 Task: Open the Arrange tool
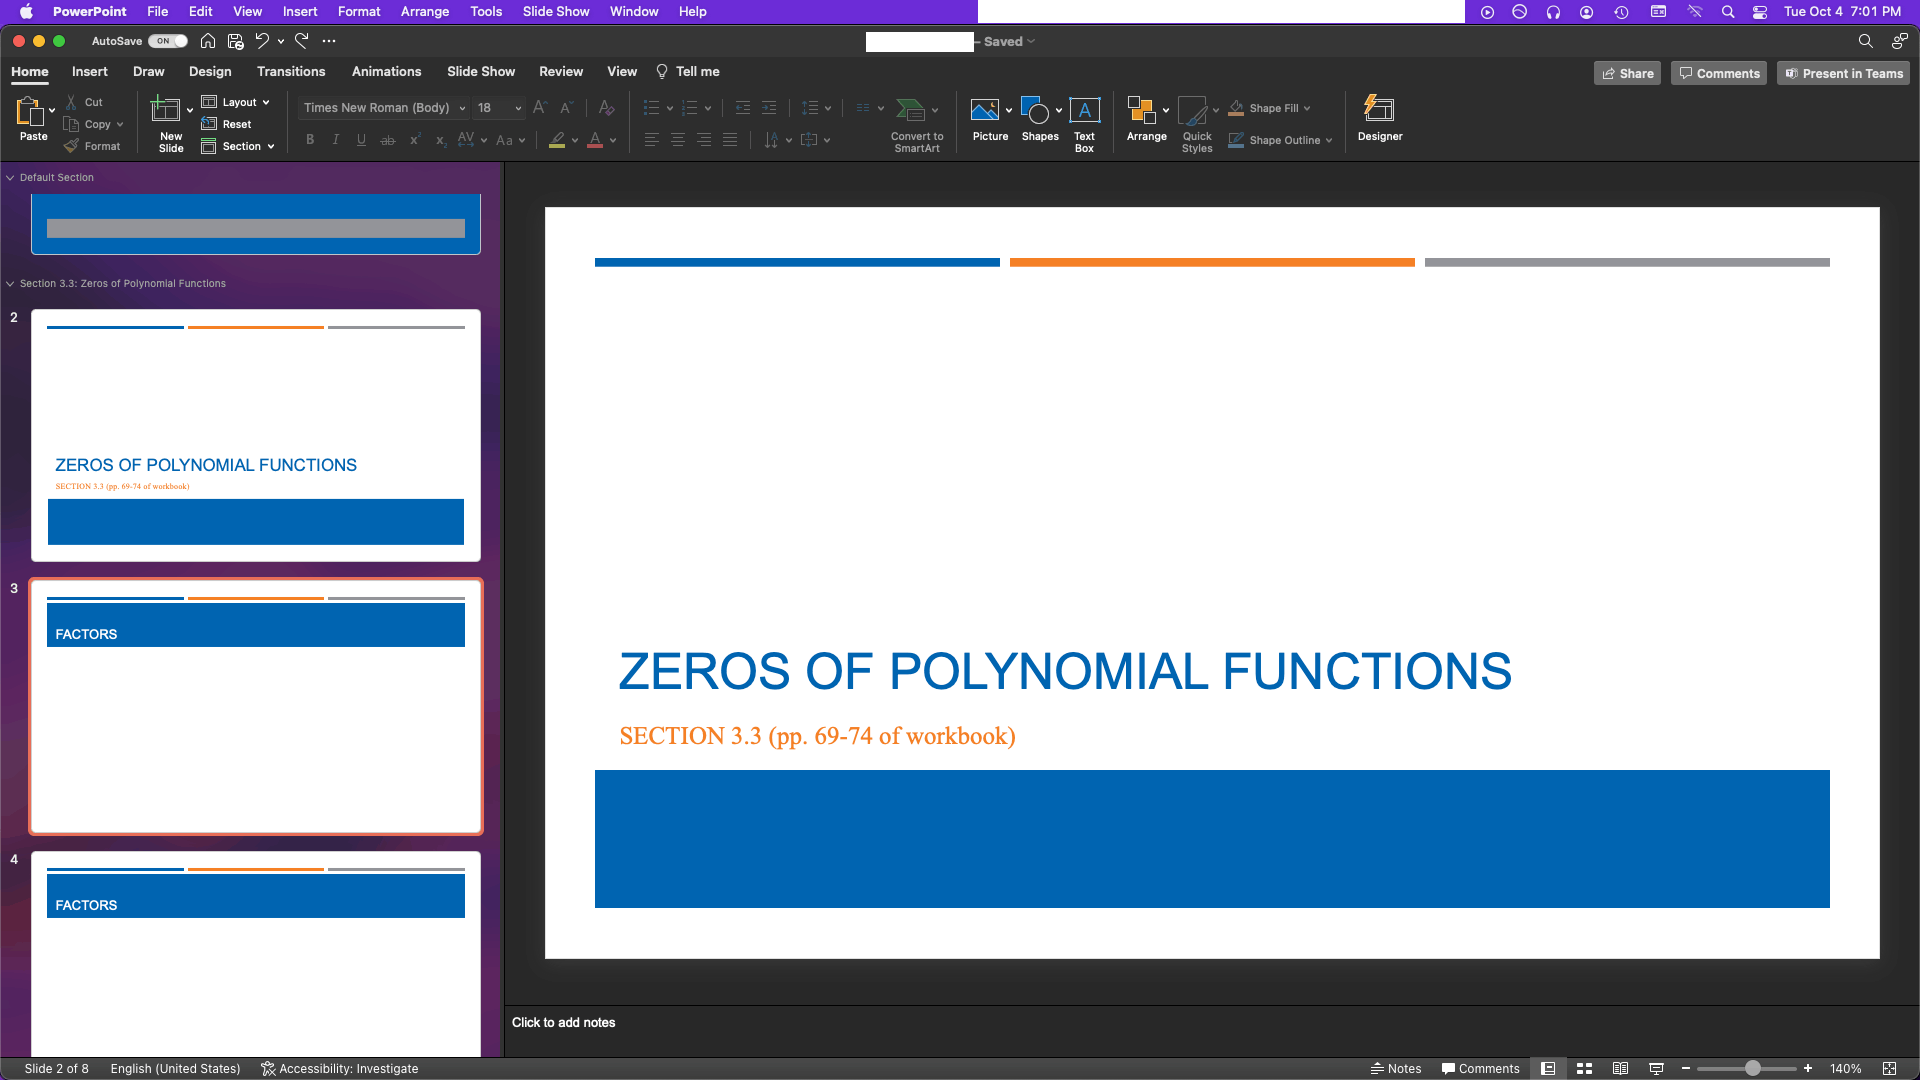pyautogui.click(x=1141, y=110)
